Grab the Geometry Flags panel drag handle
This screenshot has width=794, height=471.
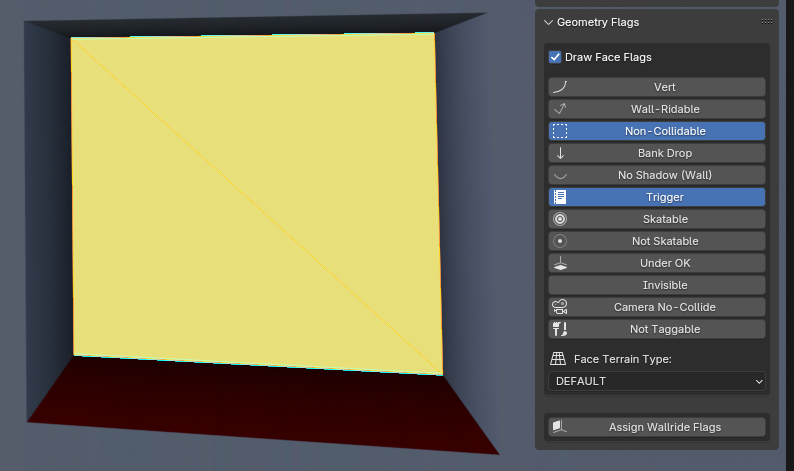coord(766,21)
